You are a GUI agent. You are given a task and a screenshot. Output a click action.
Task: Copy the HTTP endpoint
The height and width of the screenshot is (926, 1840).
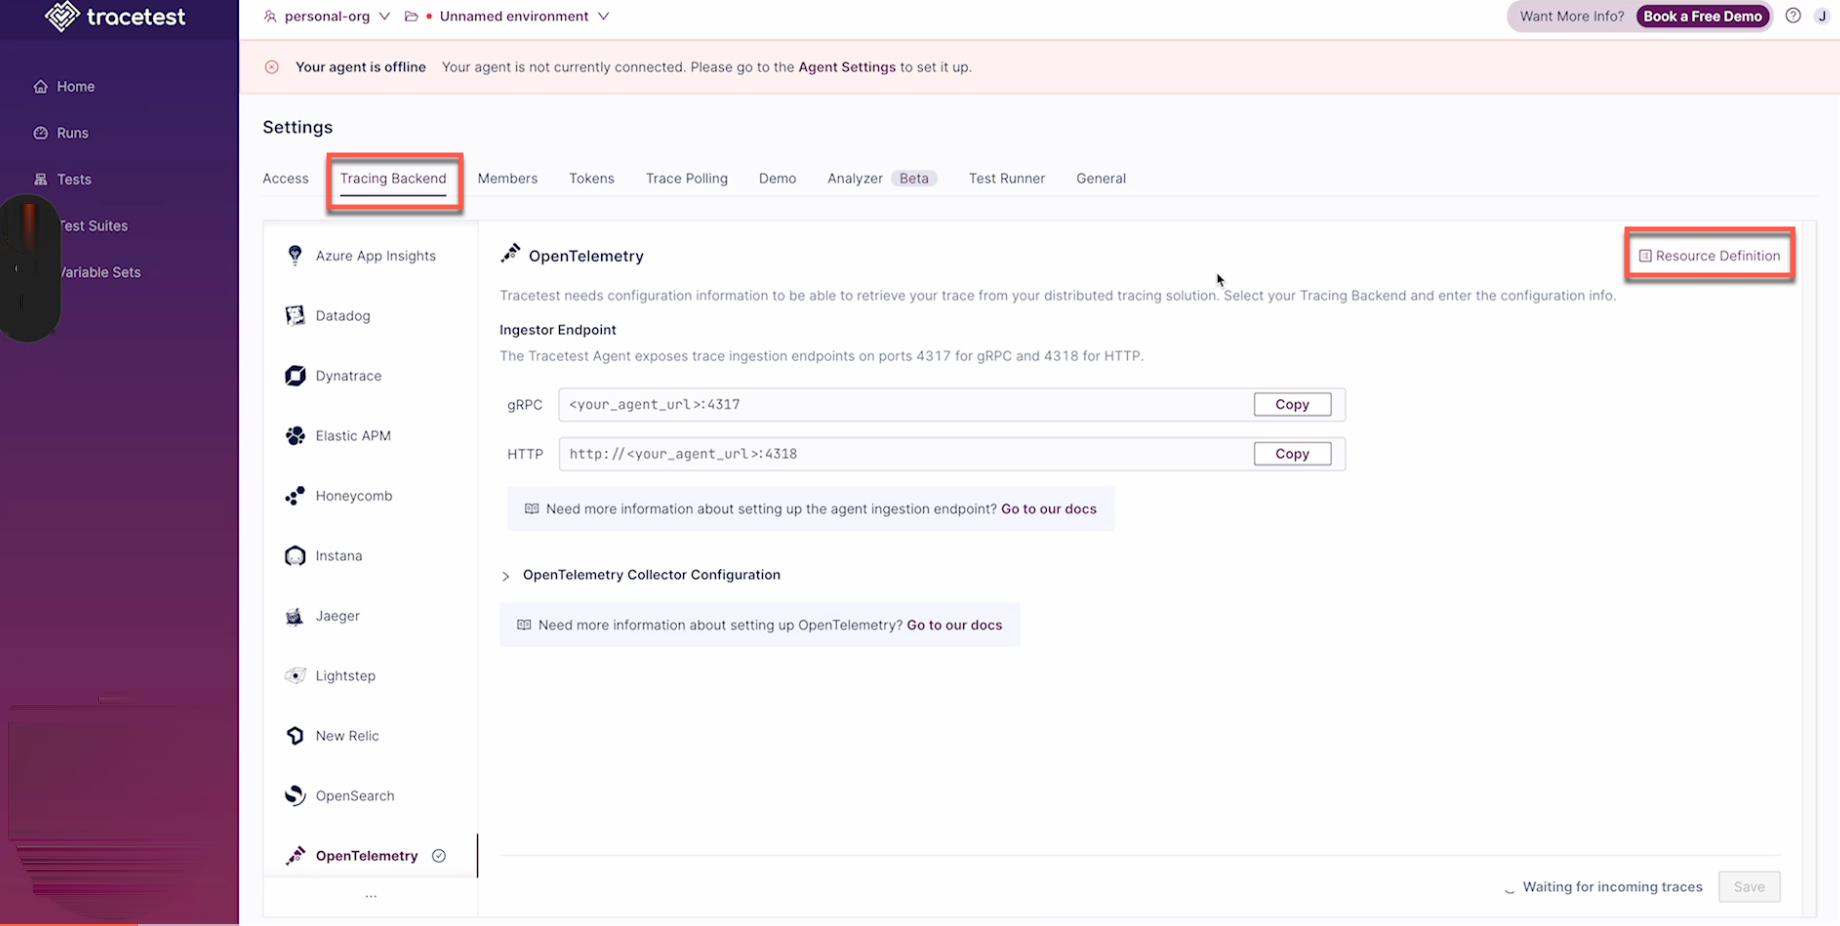(x=1292, y=453)
